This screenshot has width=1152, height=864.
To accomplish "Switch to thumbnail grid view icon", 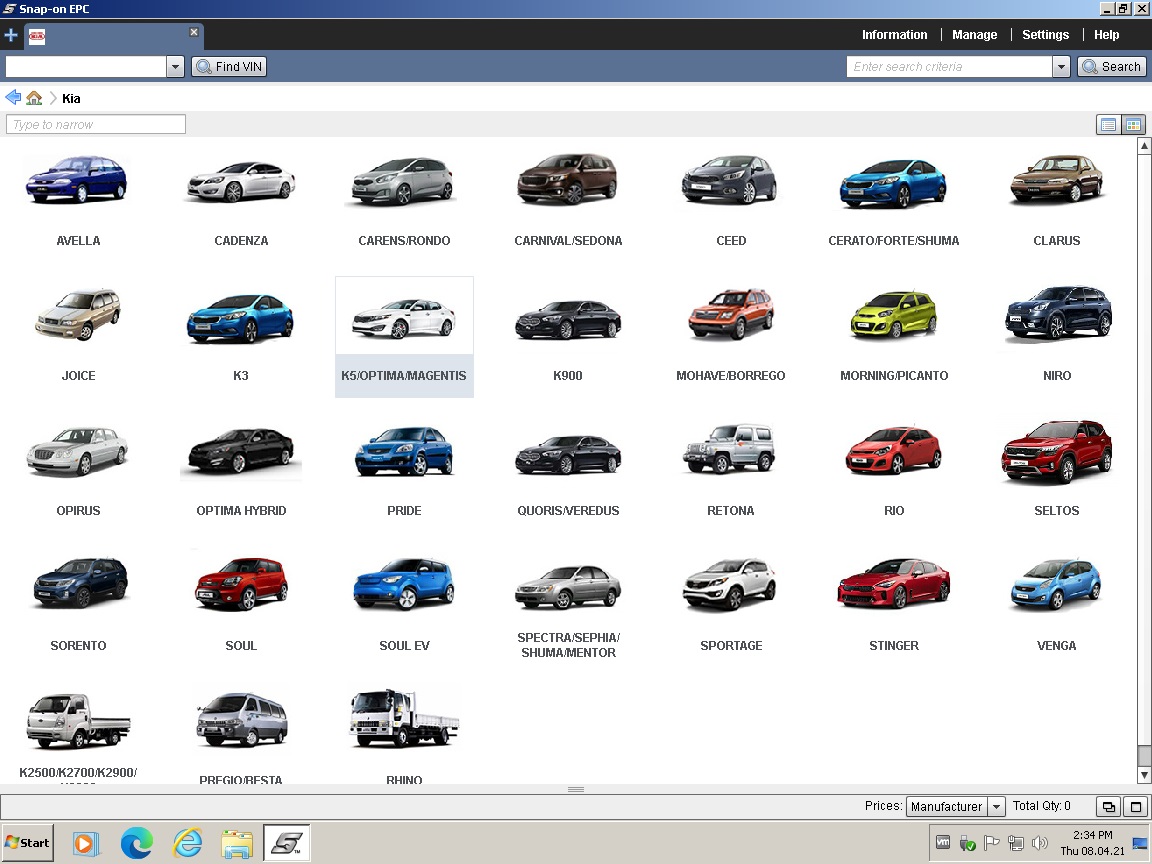I will click(1134, 125).
